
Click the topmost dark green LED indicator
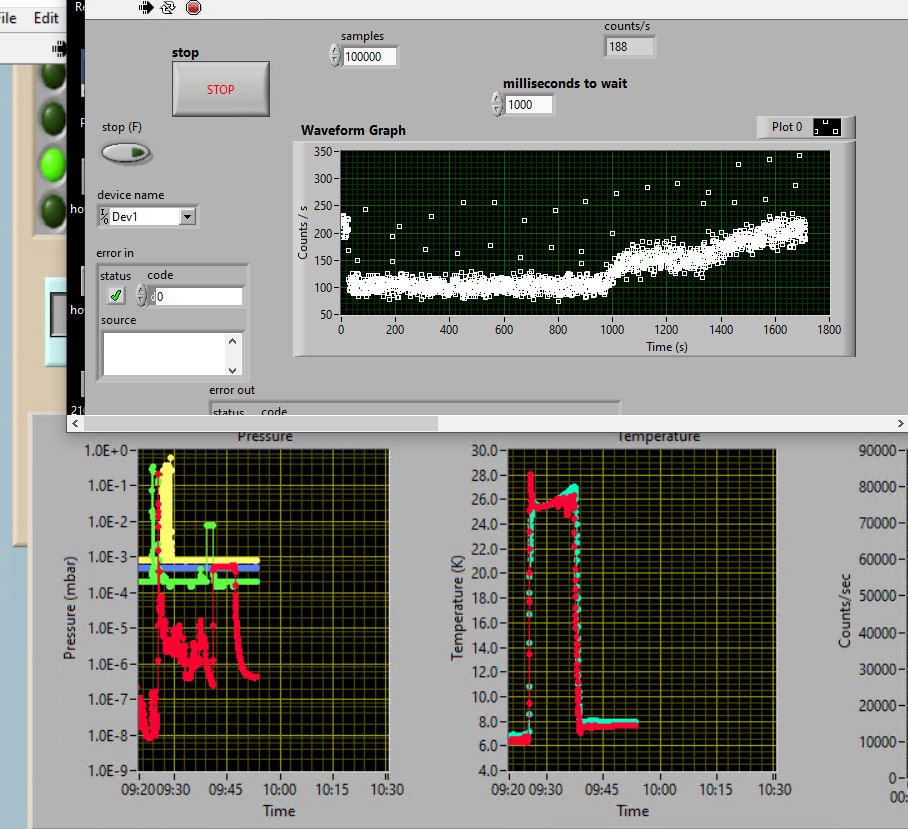tap(52, 75)
